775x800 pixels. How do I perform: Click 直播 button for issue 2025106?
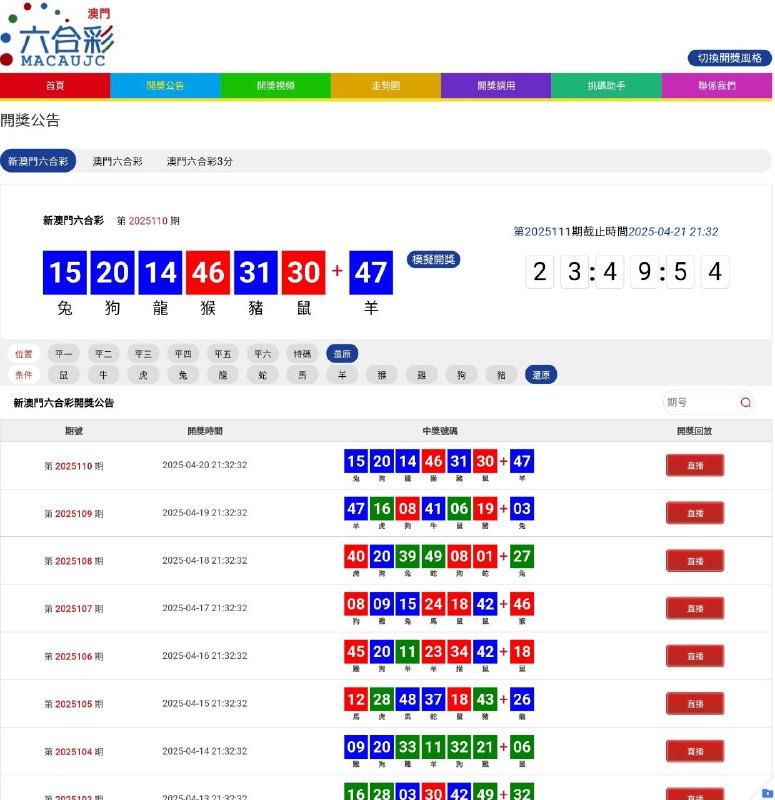pyautogui.click(x=695, y=656)
